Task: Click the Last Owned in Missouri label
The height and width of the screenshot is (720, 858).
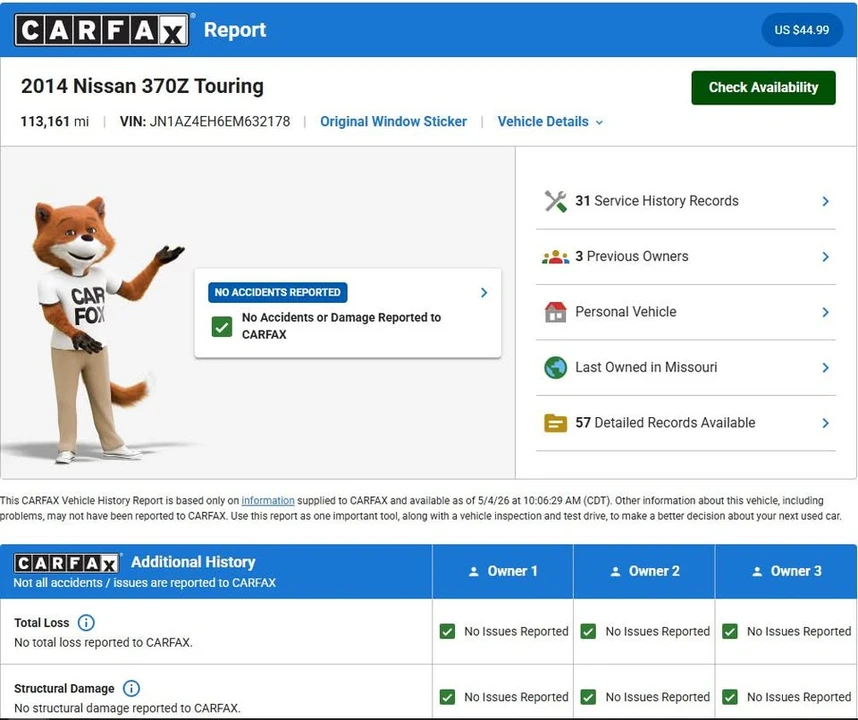Action: click(646, 367)
